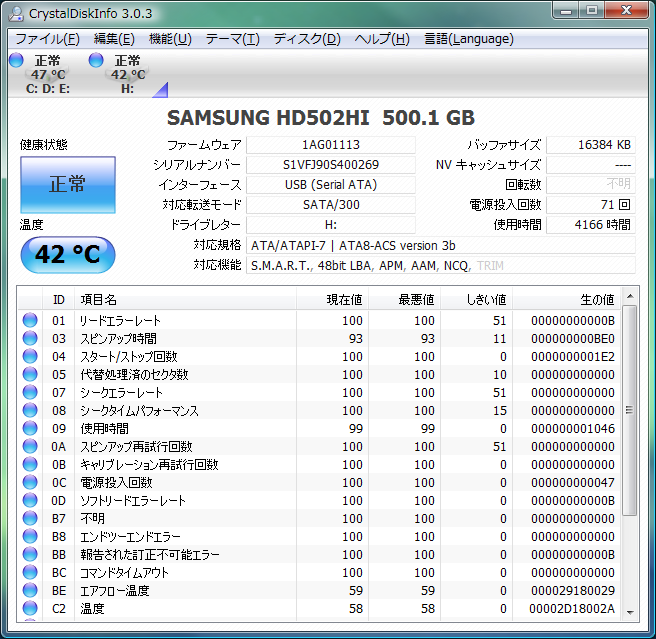Open the 言語(Language) menu
The height and width of the screenshot is (639, 656).
pos(469,39)
